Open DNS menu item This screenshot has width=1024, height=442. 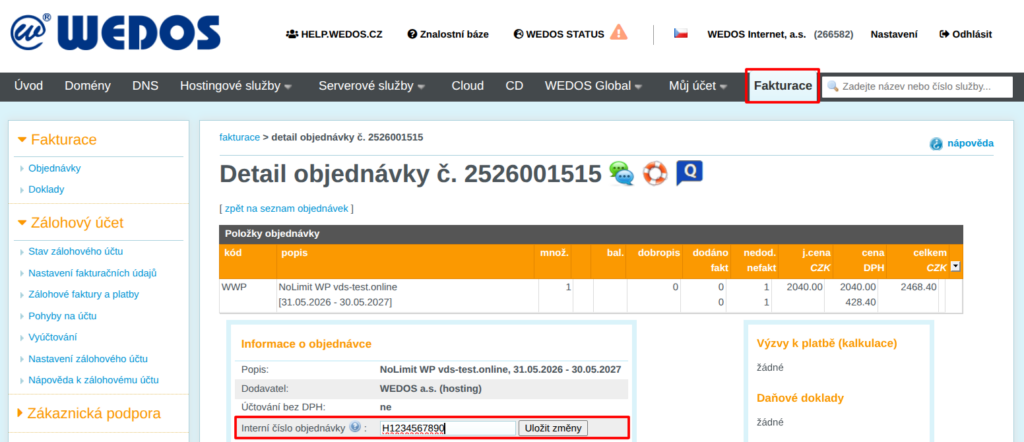pyautogui.click(x=145, y=86)
